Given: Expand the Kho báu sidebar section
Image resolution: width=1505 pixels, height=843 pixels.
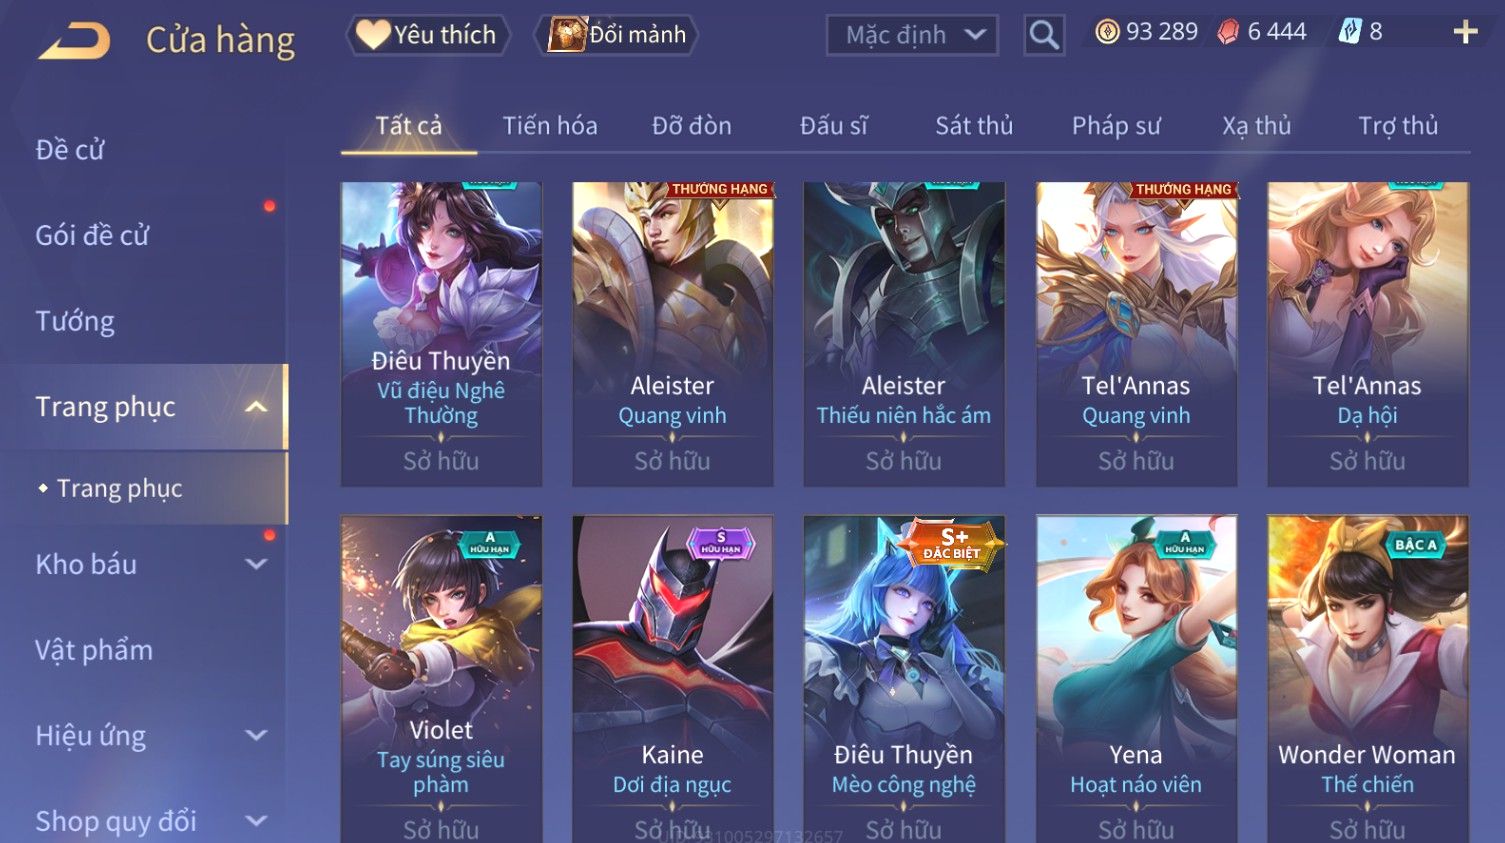Looking at the screenshot, I should (x=256, y=564).
